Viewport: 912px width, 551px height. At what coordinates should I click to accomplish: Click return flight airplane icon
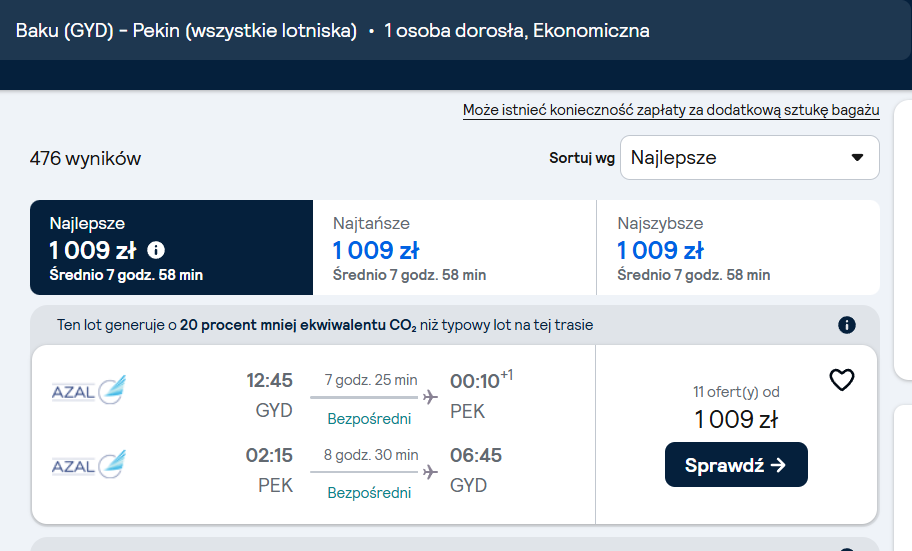[430, 472]
